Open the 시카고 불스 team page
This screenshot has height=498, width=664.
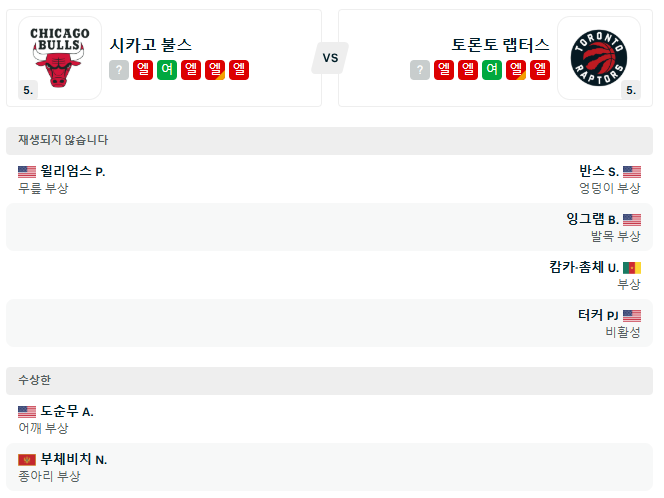(x=151, y=45)
